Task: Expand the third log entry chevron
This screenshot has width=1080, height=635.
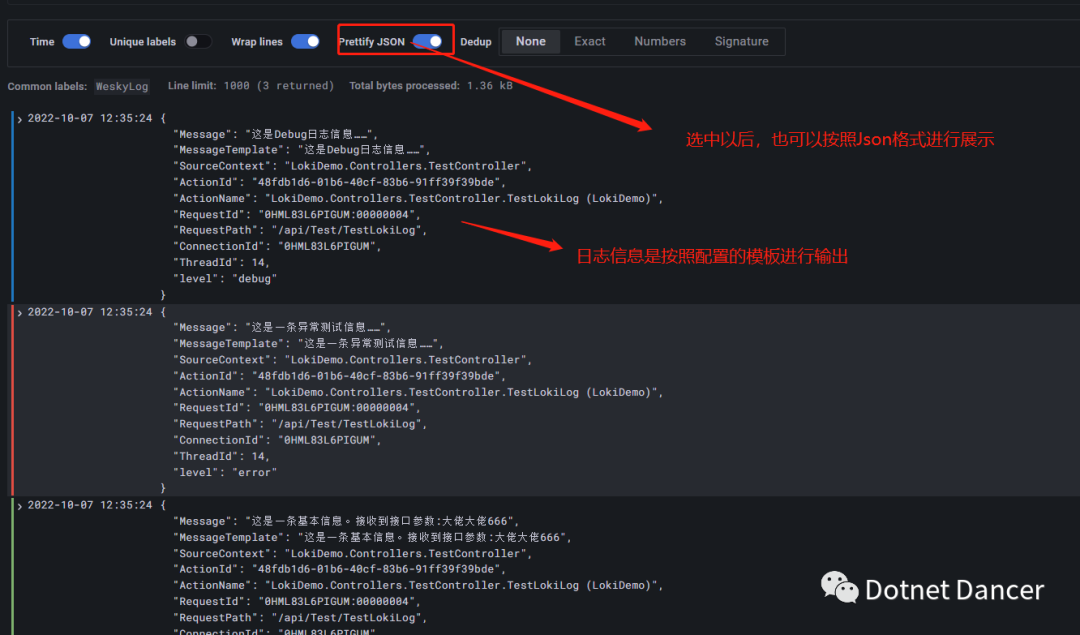Action: pos(20,506)
